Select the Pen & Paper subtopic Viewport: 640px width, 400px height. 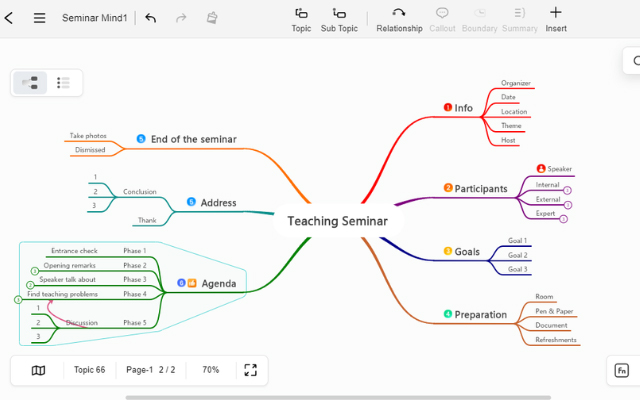554,311
